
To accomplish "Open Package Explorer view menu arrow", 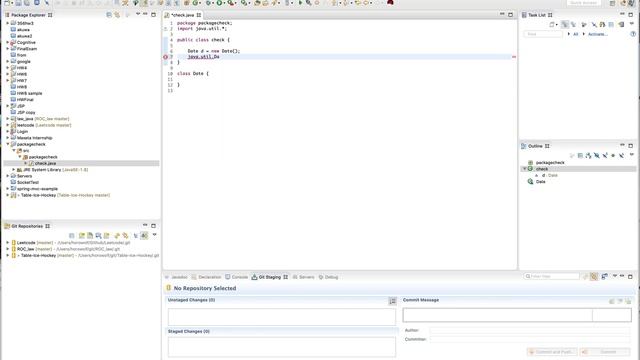I will [x=138, y=14].
